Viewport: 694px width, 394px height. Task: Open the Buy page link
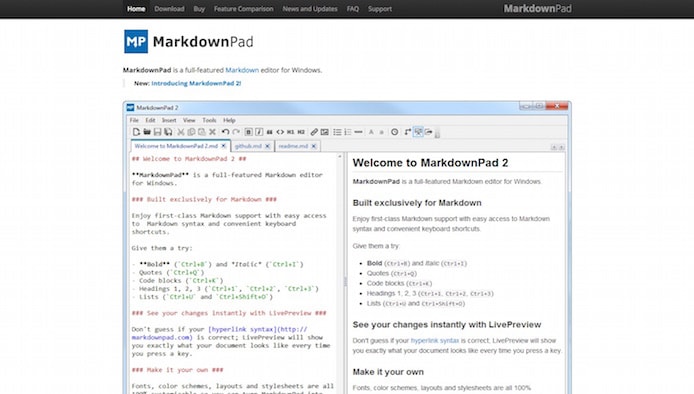pos(199,9)
